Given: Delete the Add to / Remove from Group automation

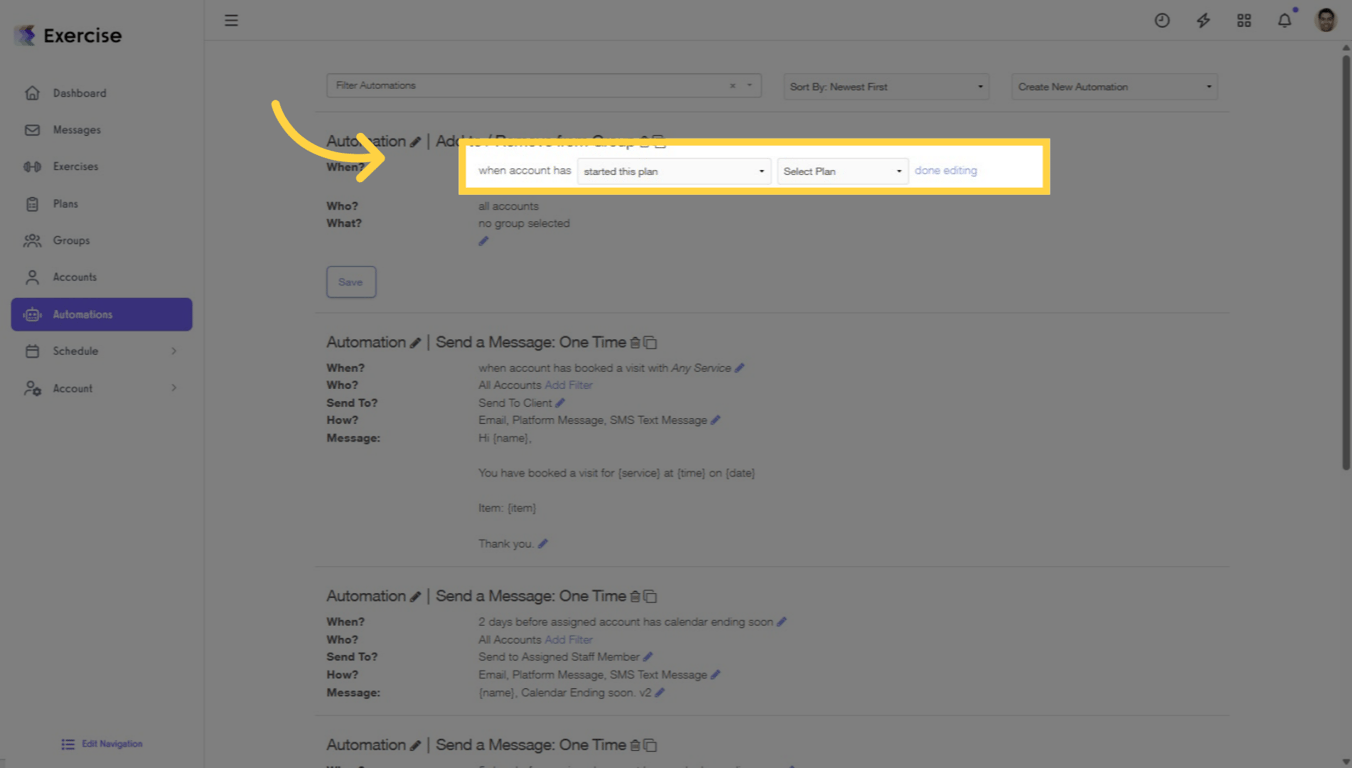Looking at the screenshot, I should point(645,142).
